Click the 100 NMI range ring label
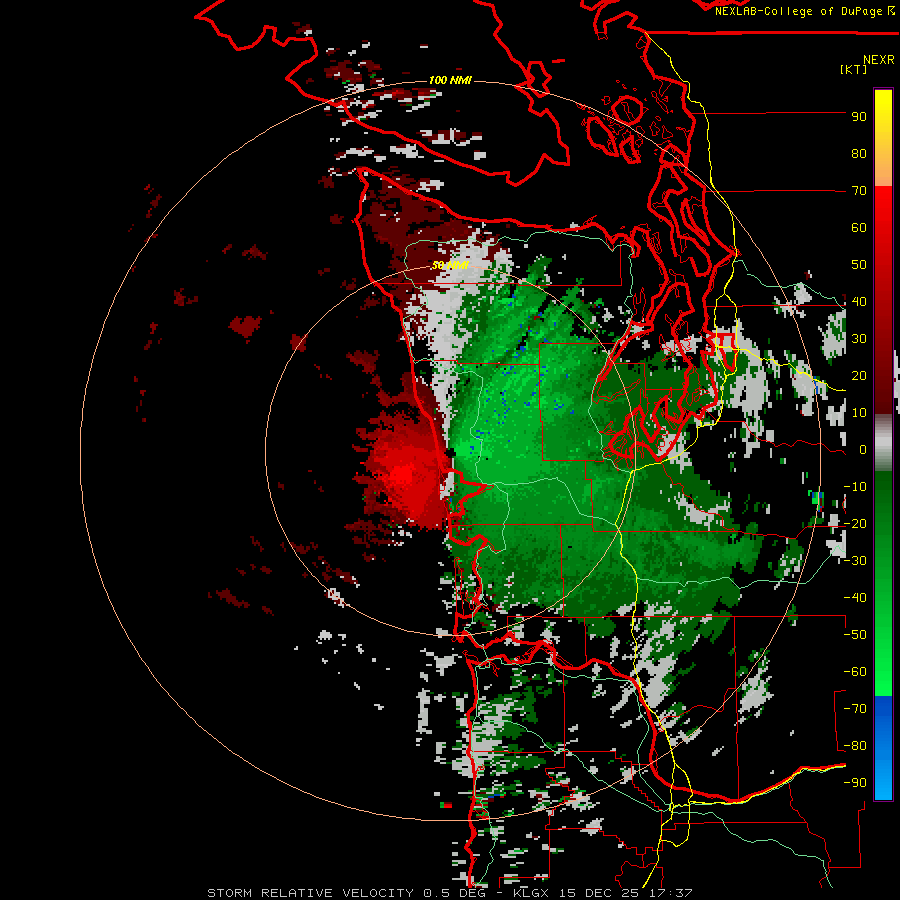 [450, 80]
